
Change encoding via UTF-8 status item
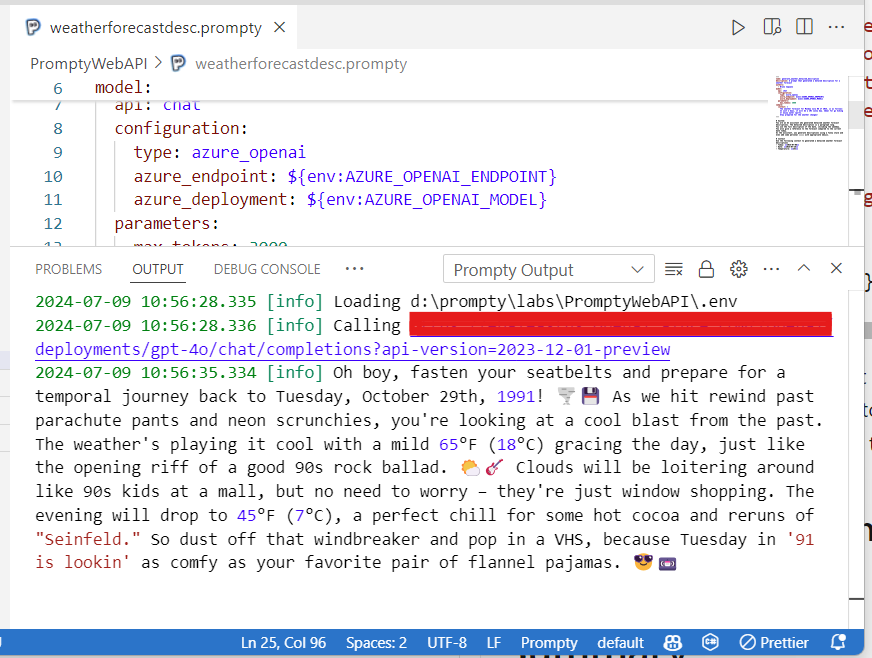(x=447, y=643)
